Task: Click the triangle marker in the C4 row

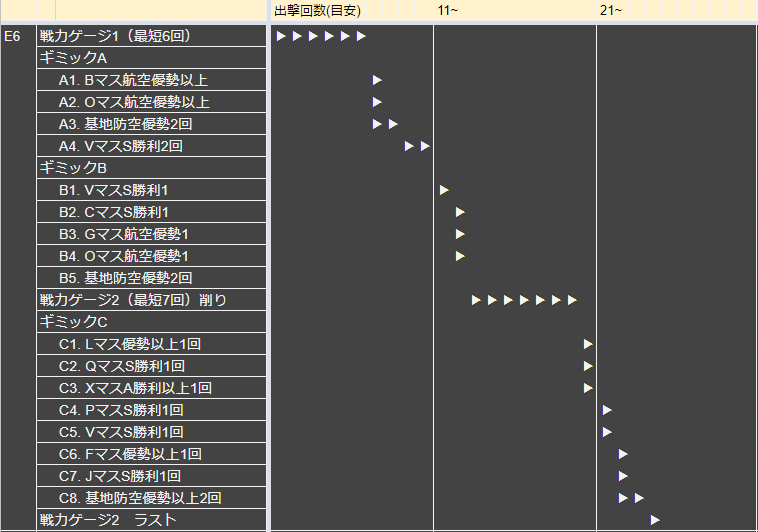Action: [x=607, y=411]
